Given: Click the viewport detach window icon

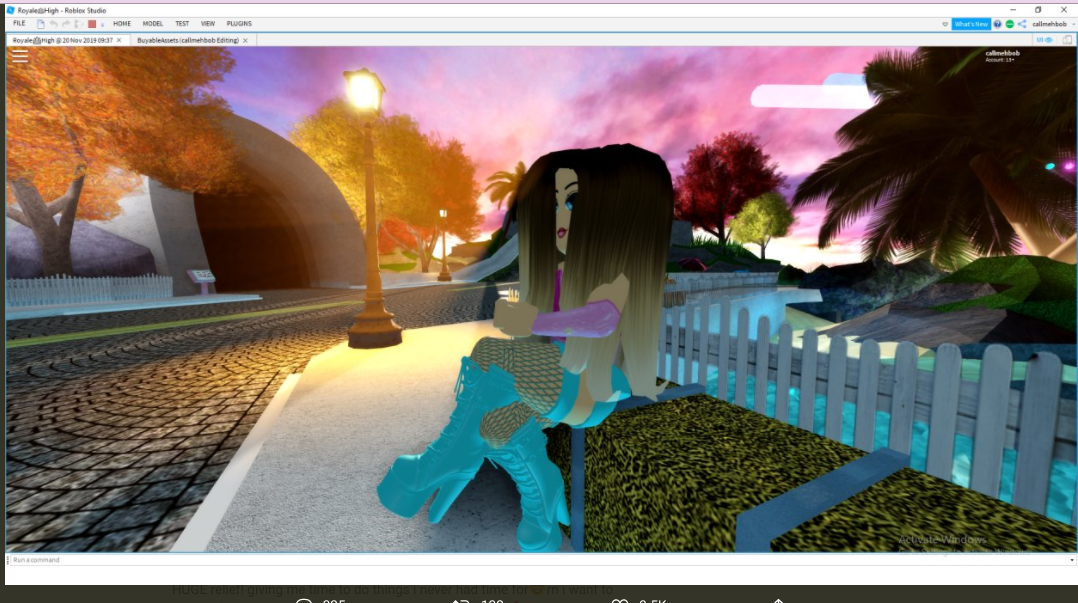Looking at the screenshot, I should tap(1067, 40).
